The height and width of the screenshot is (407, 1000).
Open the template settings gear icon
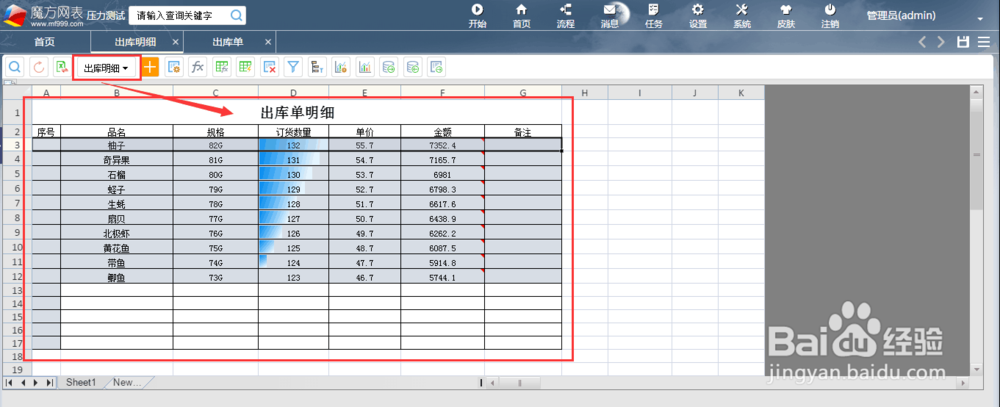(174, 67)
